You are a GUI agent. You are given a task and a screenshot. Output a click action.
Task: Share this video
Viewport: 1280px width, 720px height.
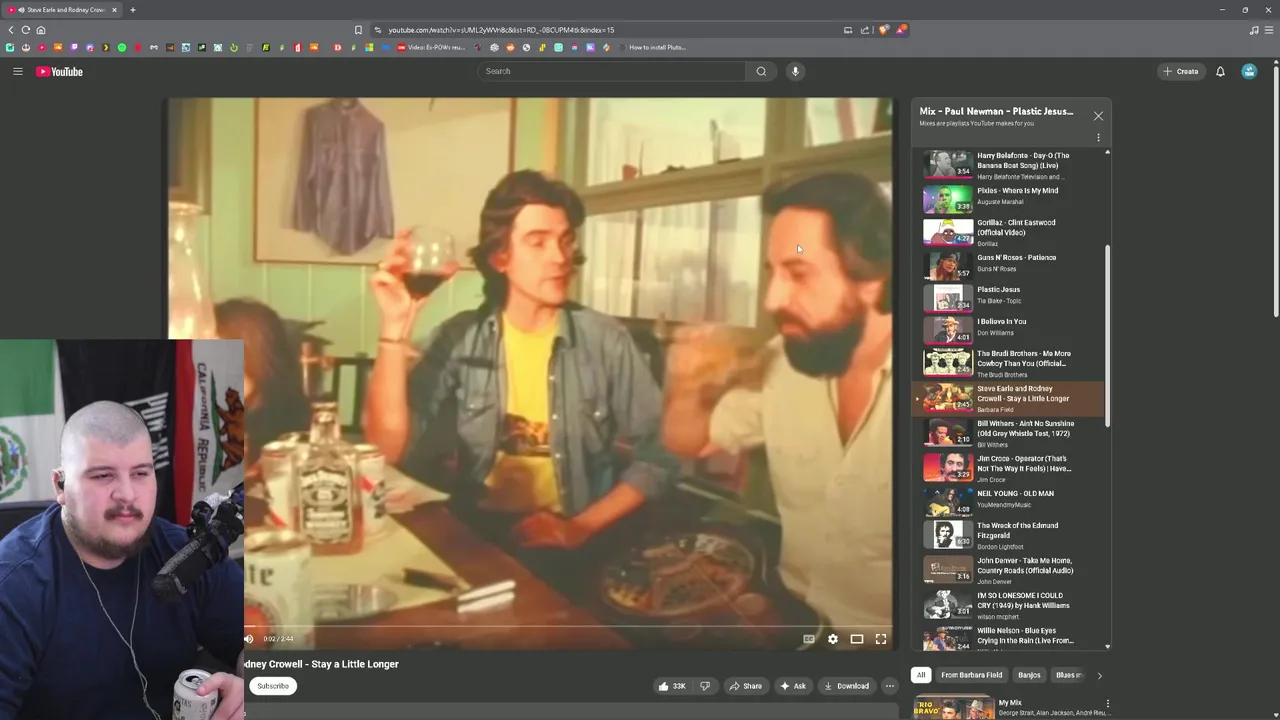[746, 686]
